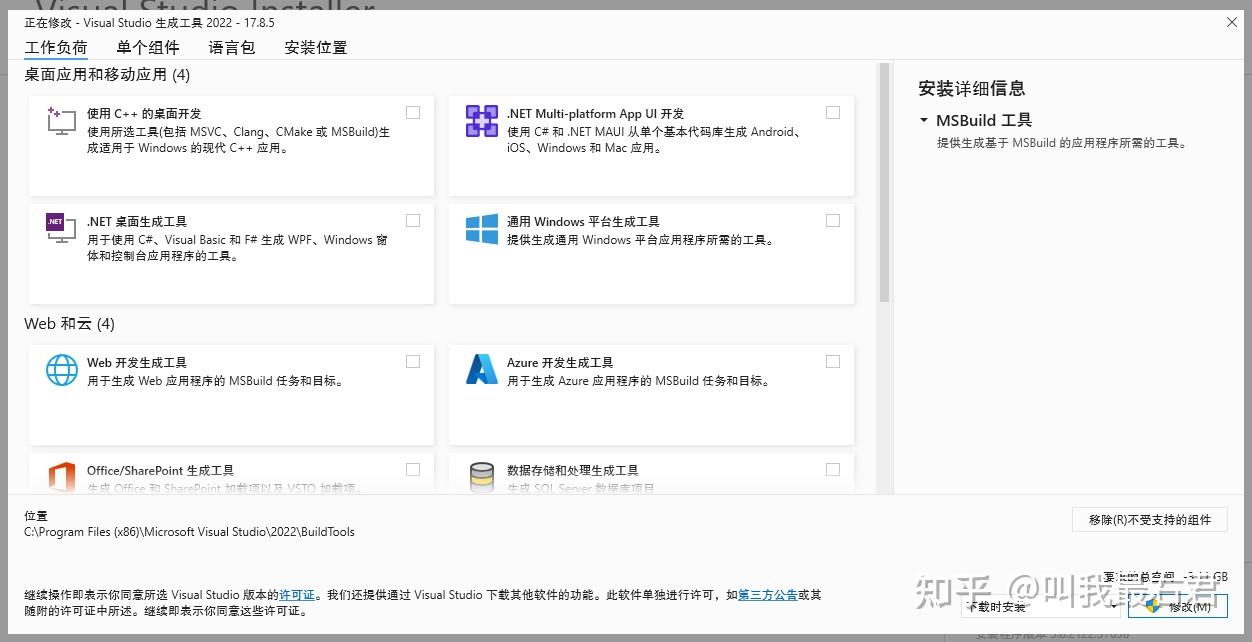Open the 下载时安装 install mode dropdown
Screen dimensions: 1252x642
pos(1115,606)
